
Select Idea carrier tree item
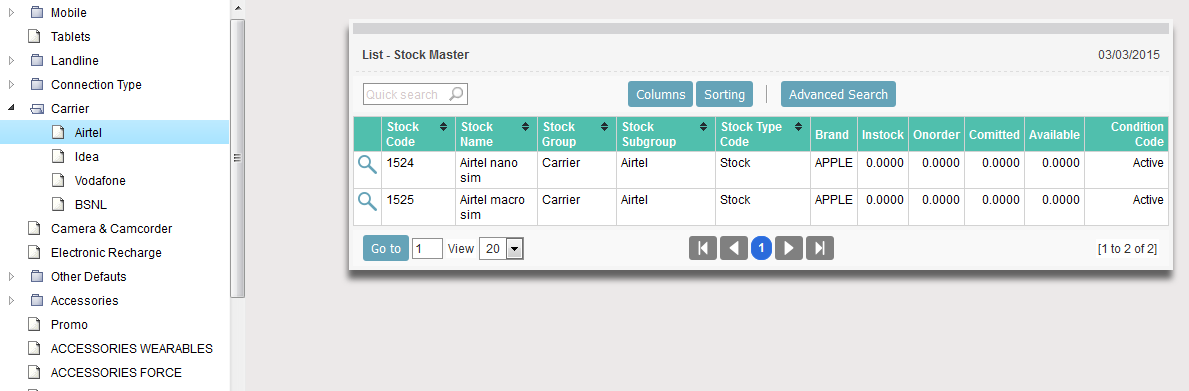86,157
